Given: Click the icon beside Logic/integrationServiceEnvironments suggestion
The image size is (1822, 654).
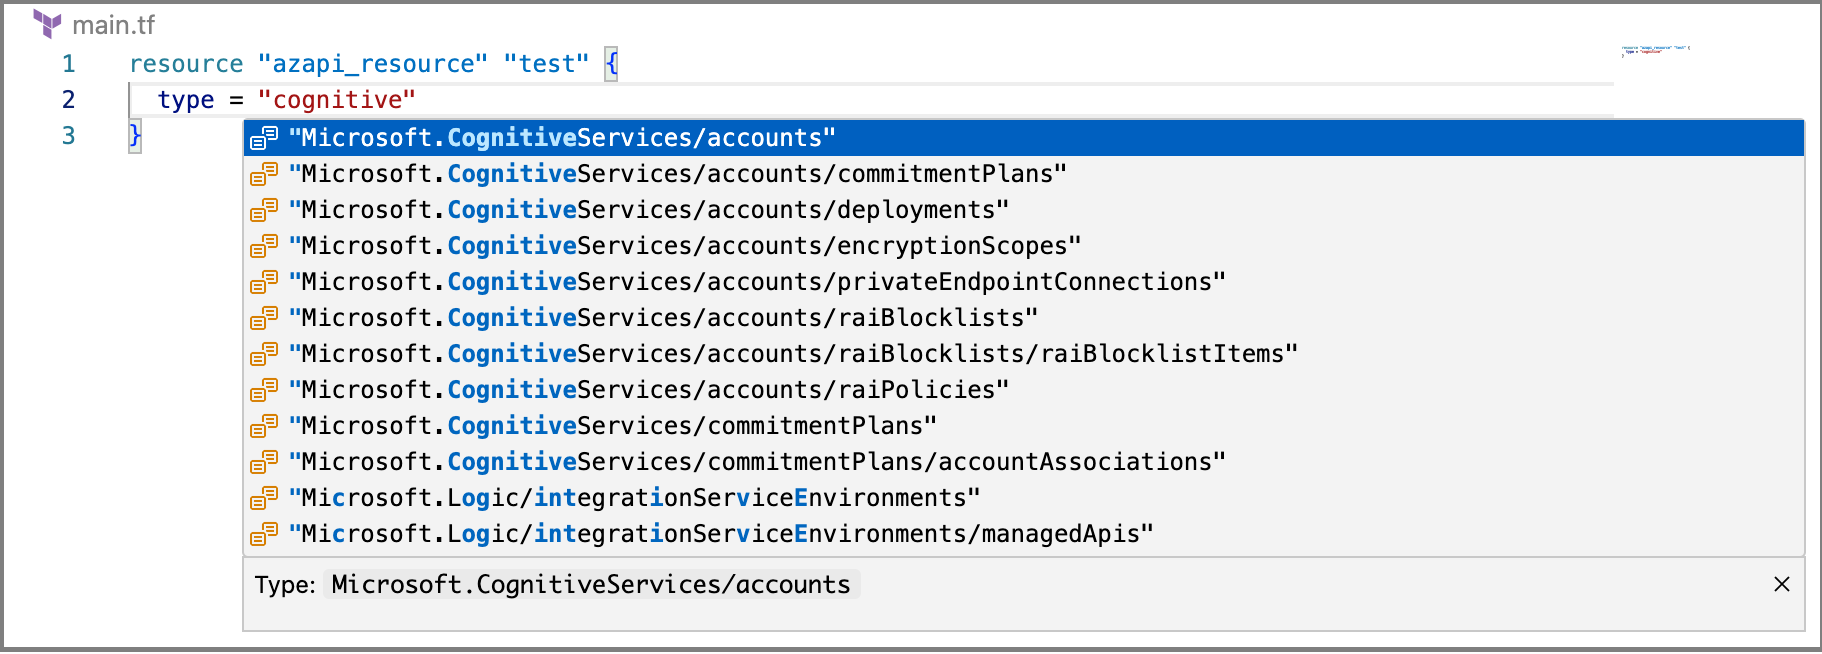Looking at the screenshot, I should point(264,498).
